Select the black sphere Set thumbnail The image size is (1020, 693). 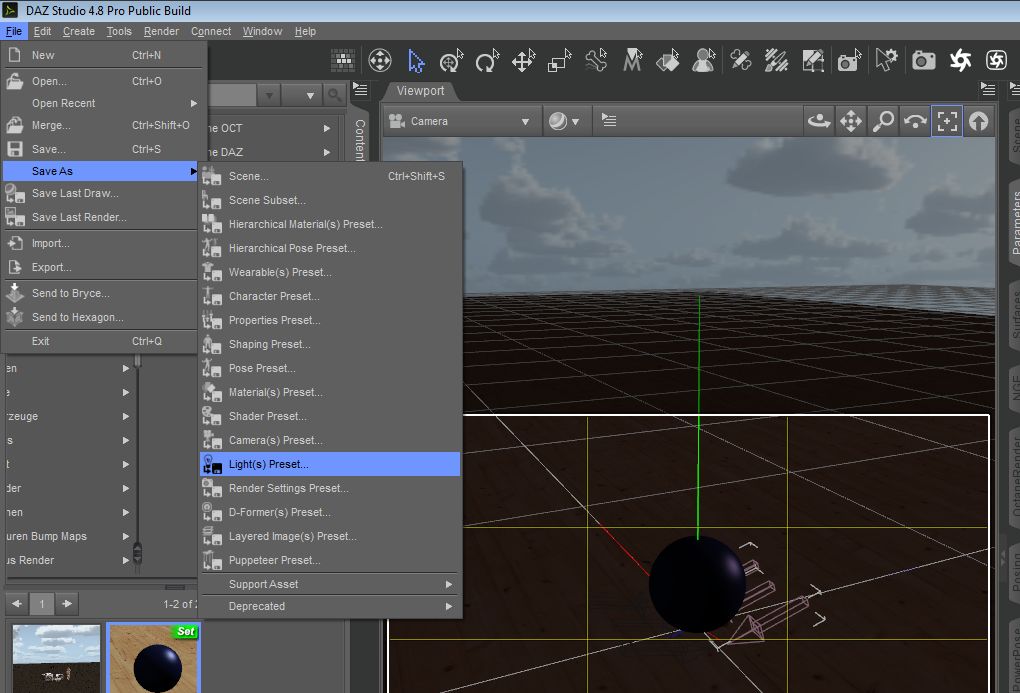(x=154, y=658)
